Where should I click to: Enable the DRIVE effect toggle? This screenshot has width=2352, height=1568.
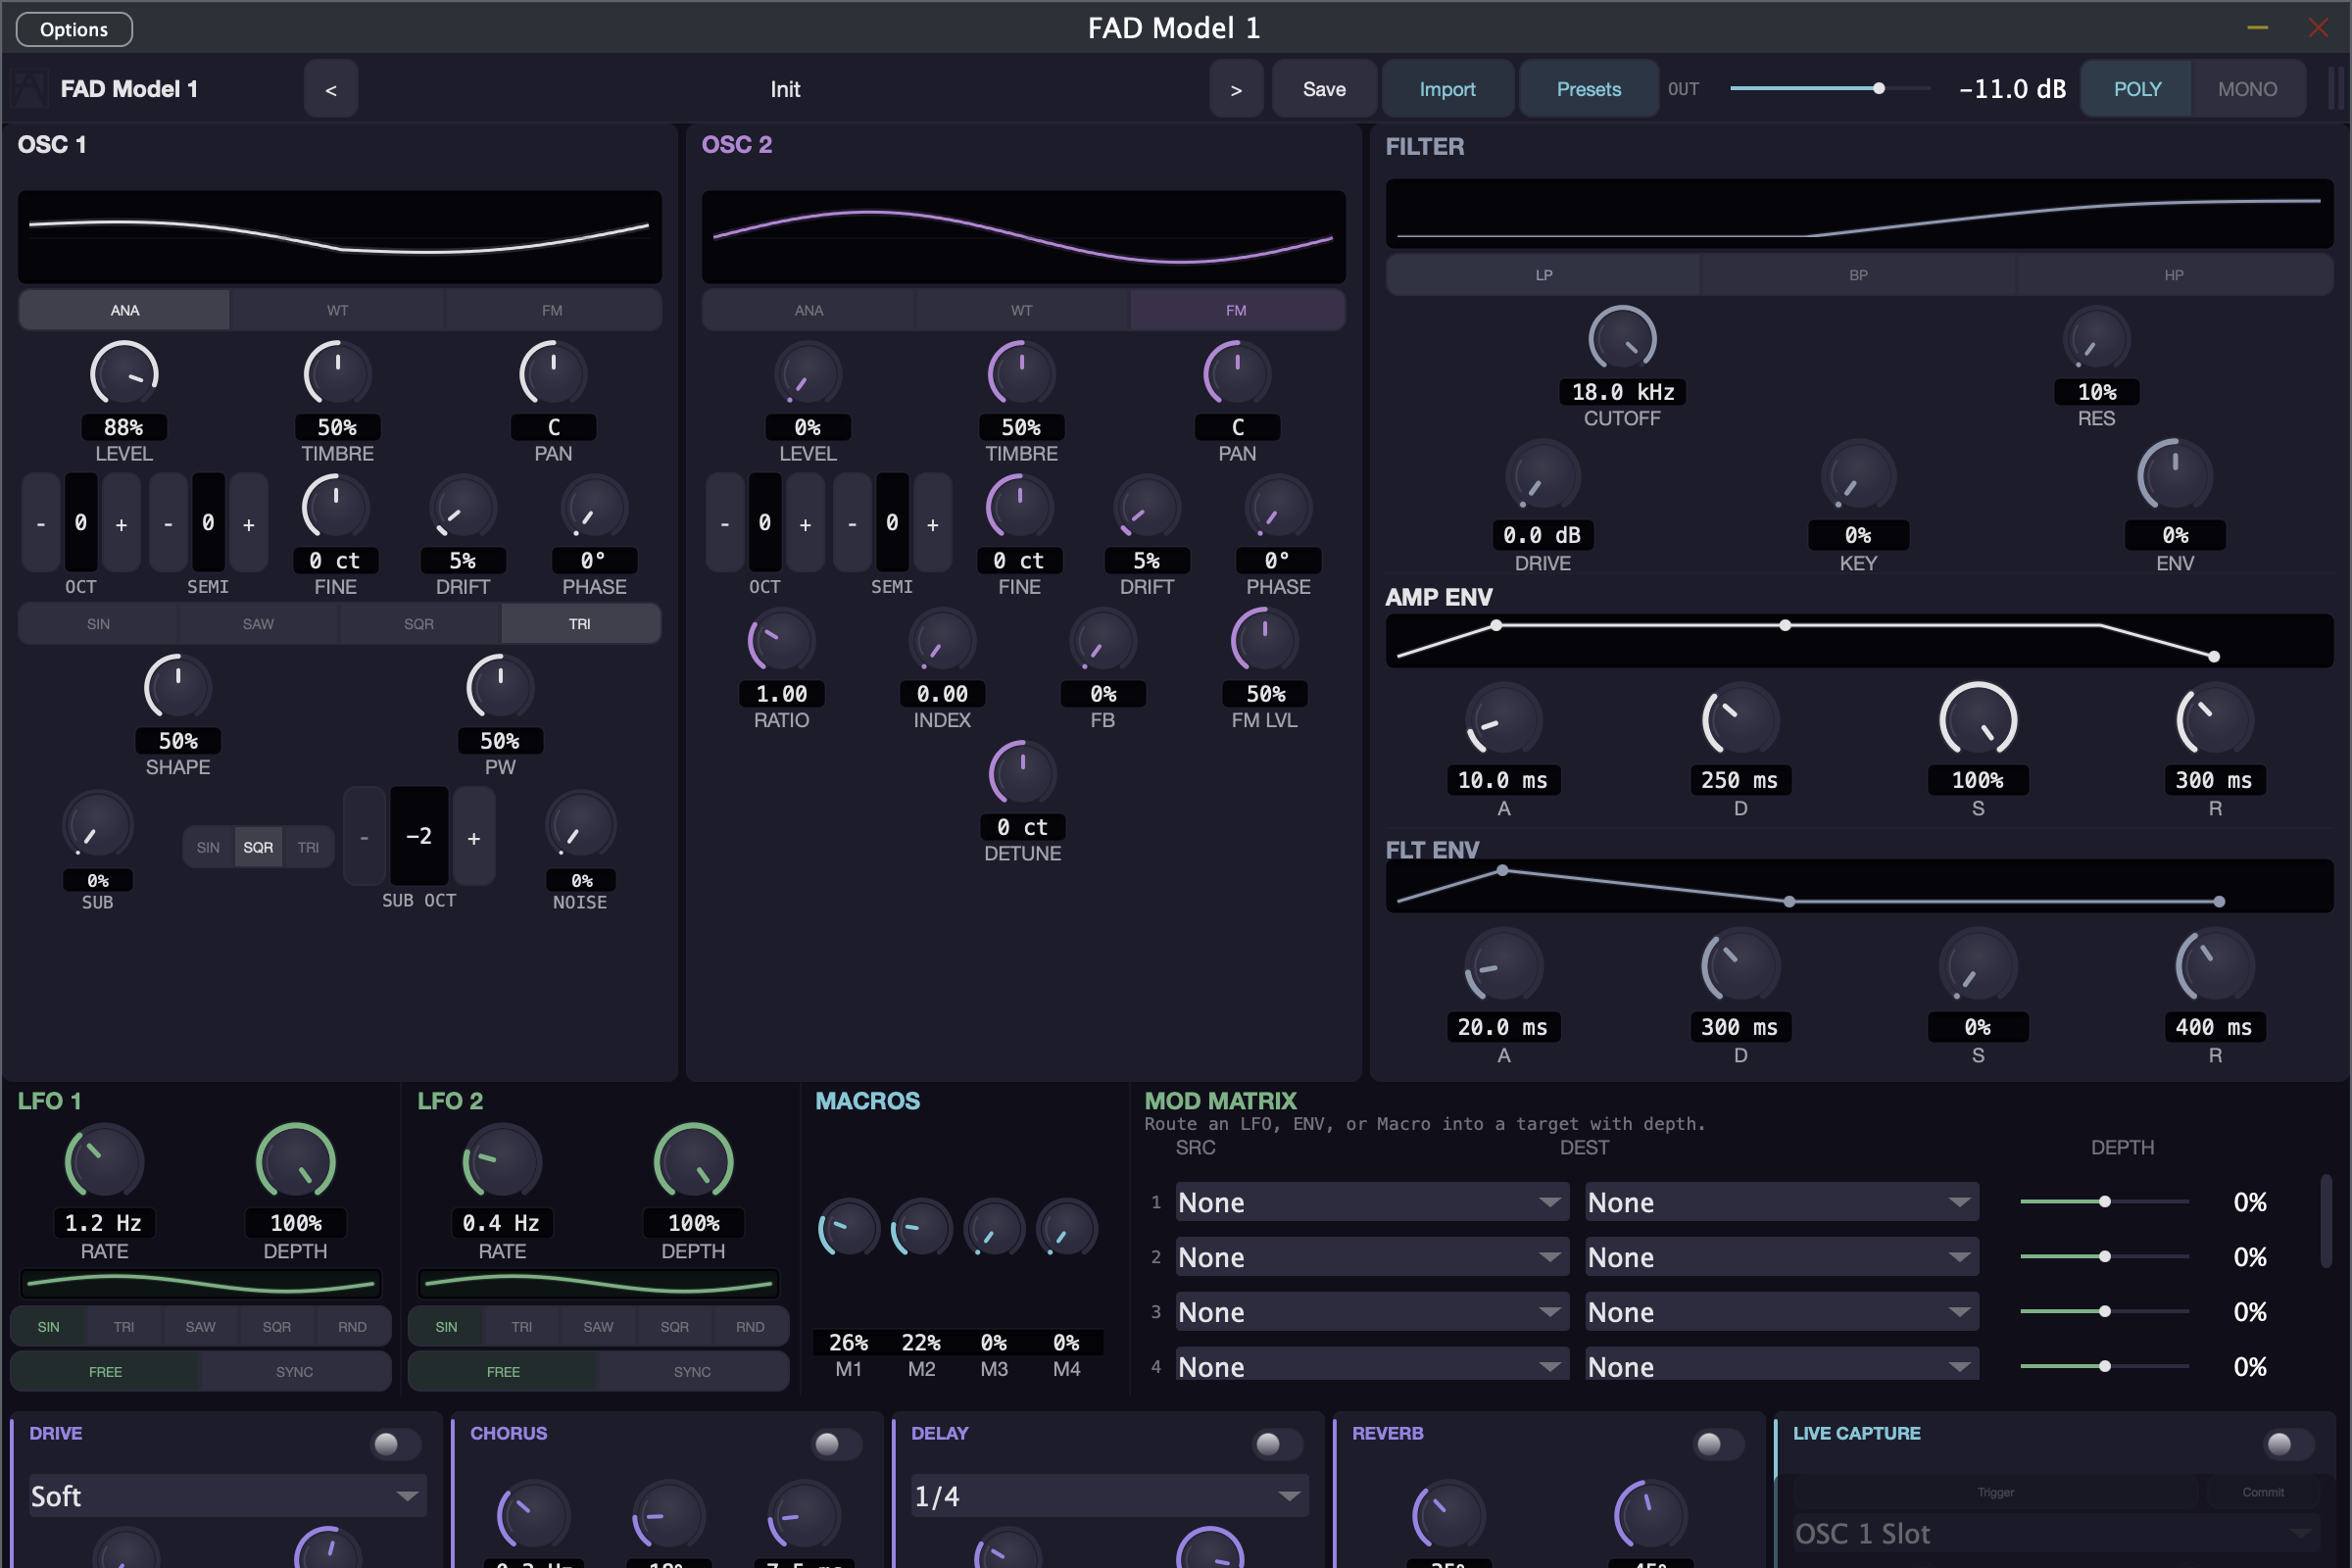394,1443
